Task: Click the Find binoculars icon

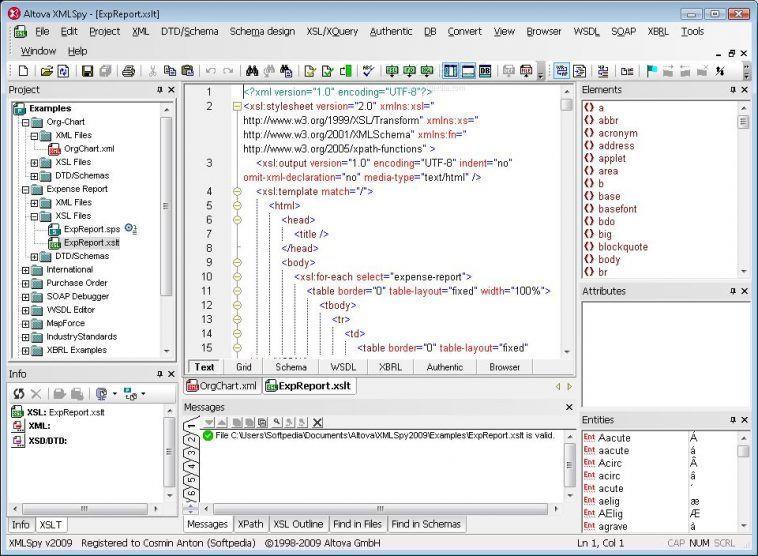Action: pyautogui.click(x=252, y=72)
